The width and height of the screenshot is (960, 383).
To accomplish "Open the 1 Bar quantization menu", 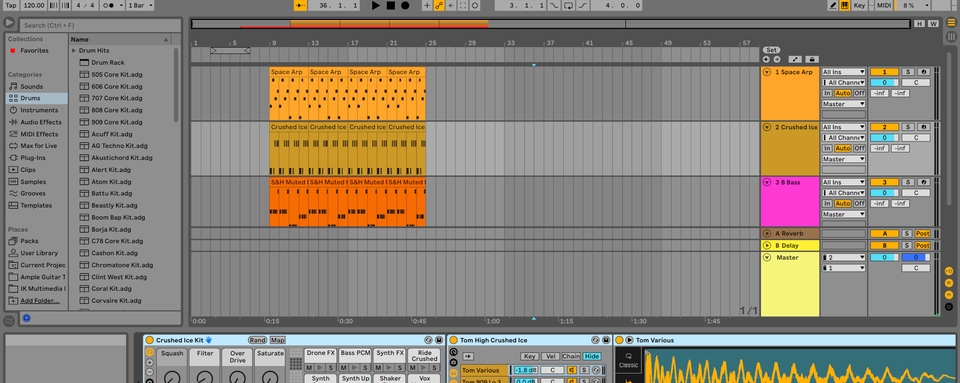I will [x=140, y=6].
